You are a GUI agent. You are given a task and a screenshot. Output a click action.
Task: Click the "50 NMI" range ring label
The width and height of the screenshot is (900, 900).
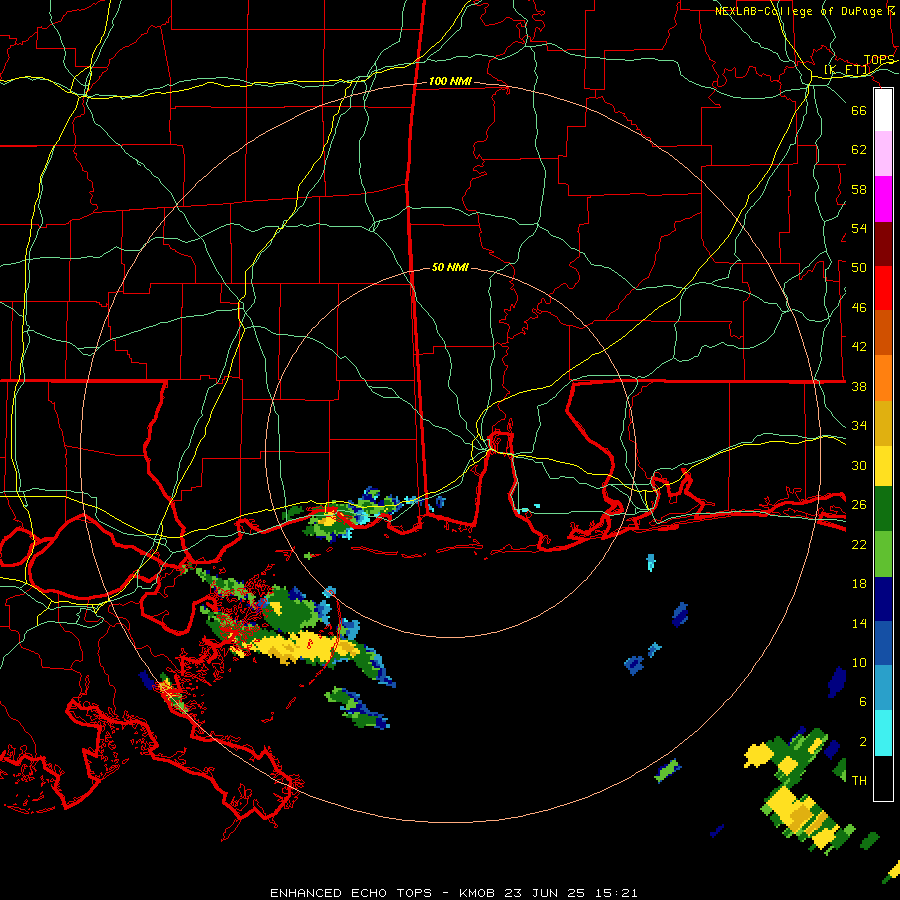pyautogui.click(x=450, y=267)
